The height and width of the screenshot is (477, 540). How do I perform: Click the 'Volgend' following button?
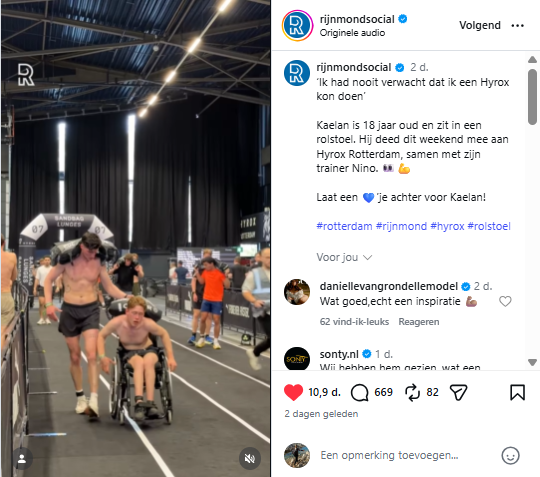(x=480, y=25)
